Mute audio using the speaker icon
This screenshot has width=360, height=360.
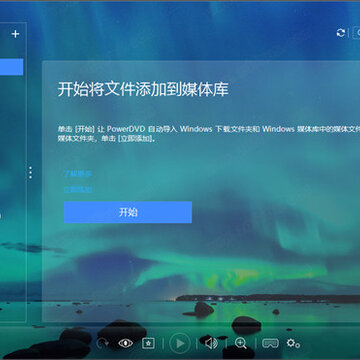tap(211, 343)
